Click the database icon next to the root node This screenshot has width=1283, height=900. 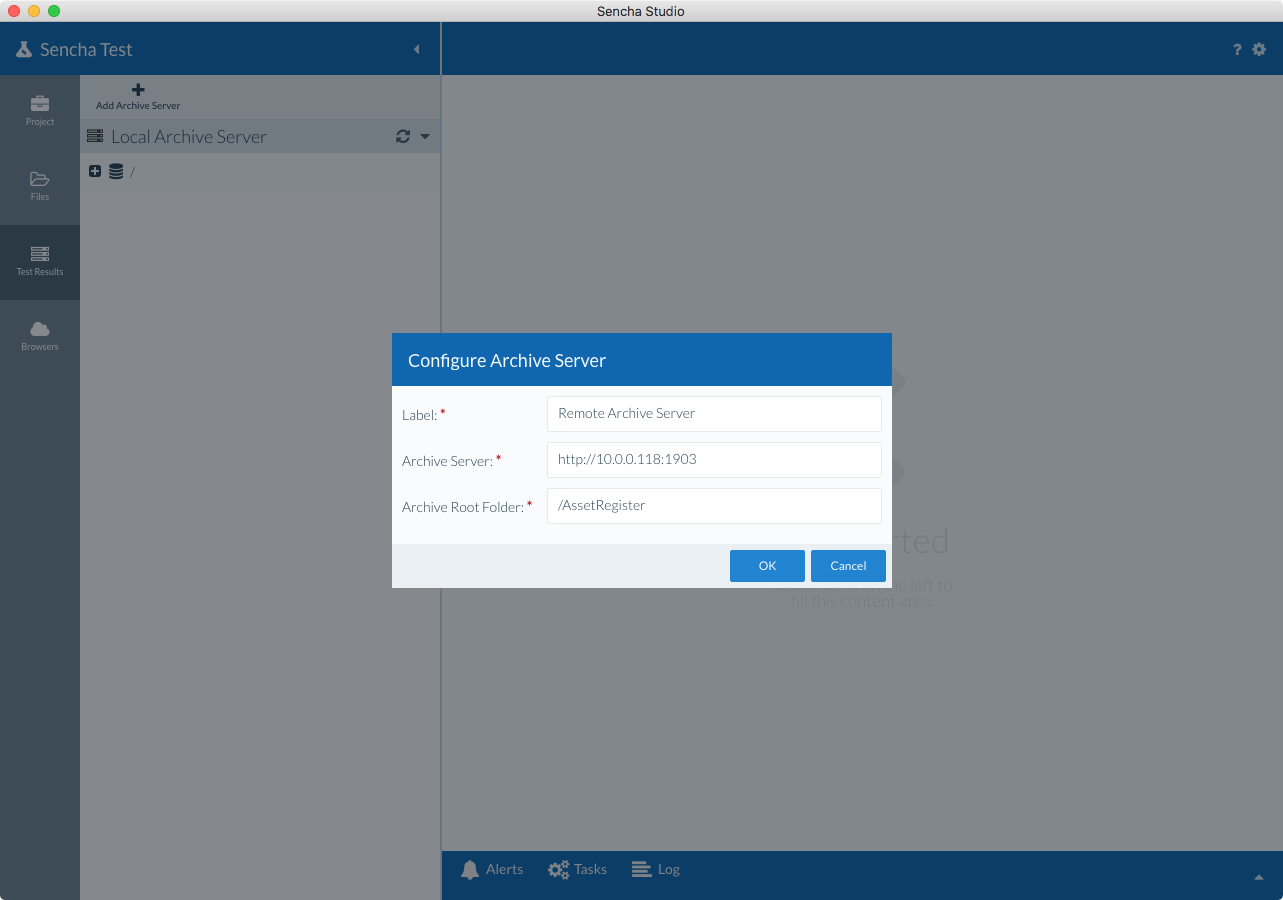tap(116, 171)
